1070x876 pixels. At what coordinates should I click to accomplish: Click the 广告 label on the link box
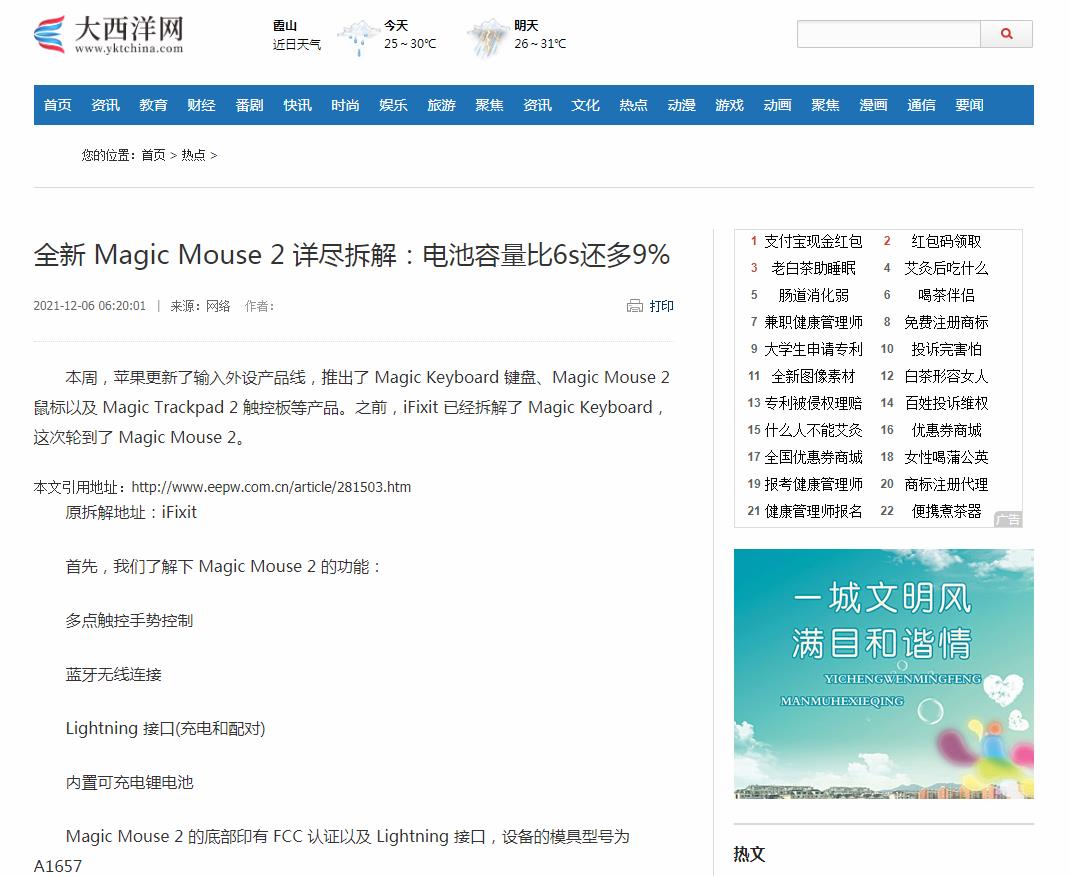[1008, 519]
